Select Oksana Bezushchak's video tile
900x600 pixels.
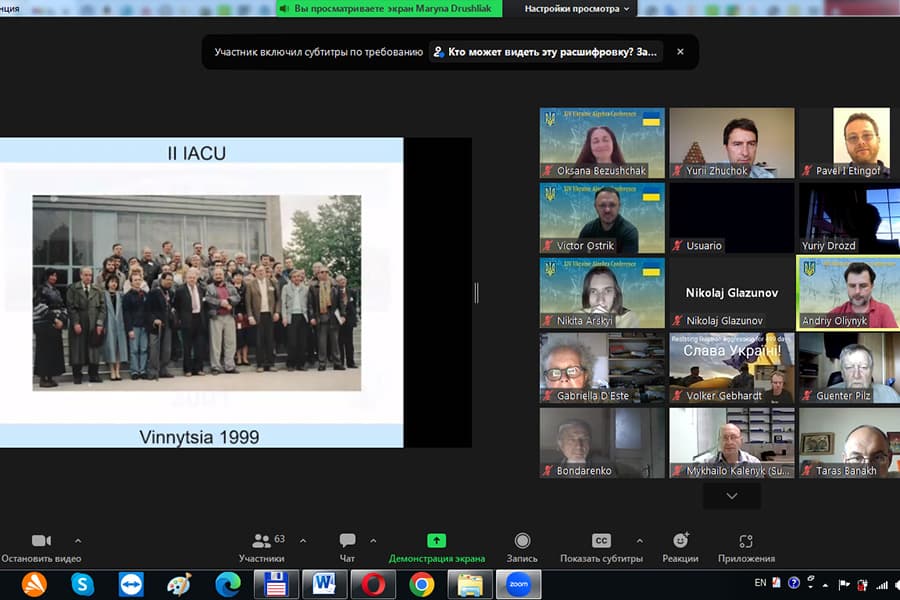coord(602,143)
